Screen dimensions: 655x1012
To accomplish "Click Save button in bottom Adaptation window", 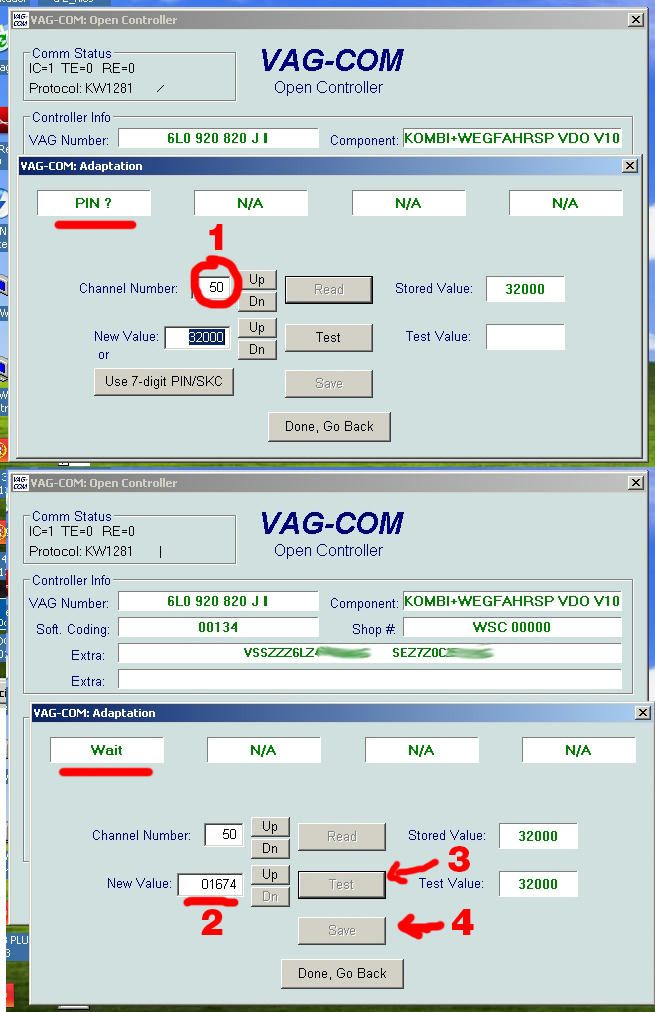I will click(341, 931).
